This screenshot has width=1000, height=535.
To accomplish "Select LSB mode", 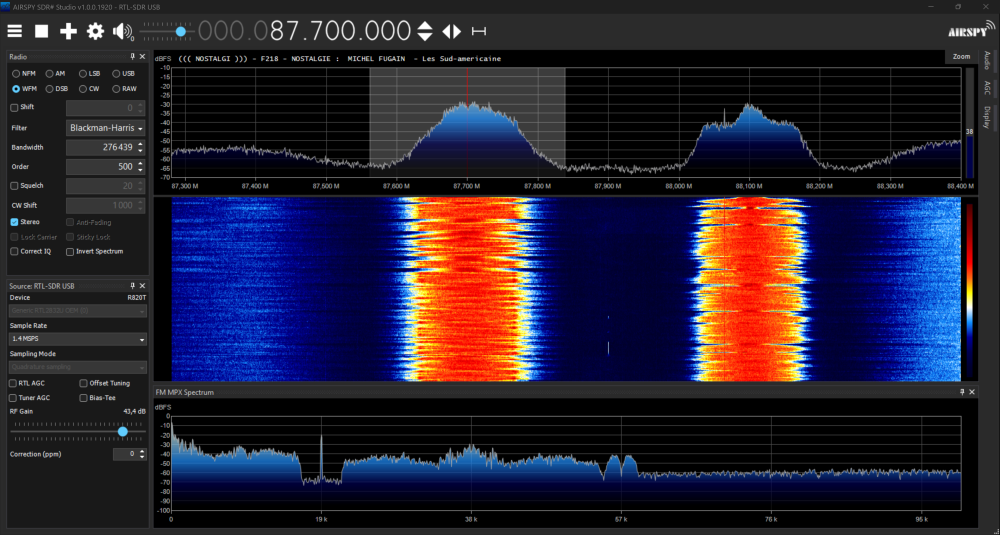I will [89, 74].
